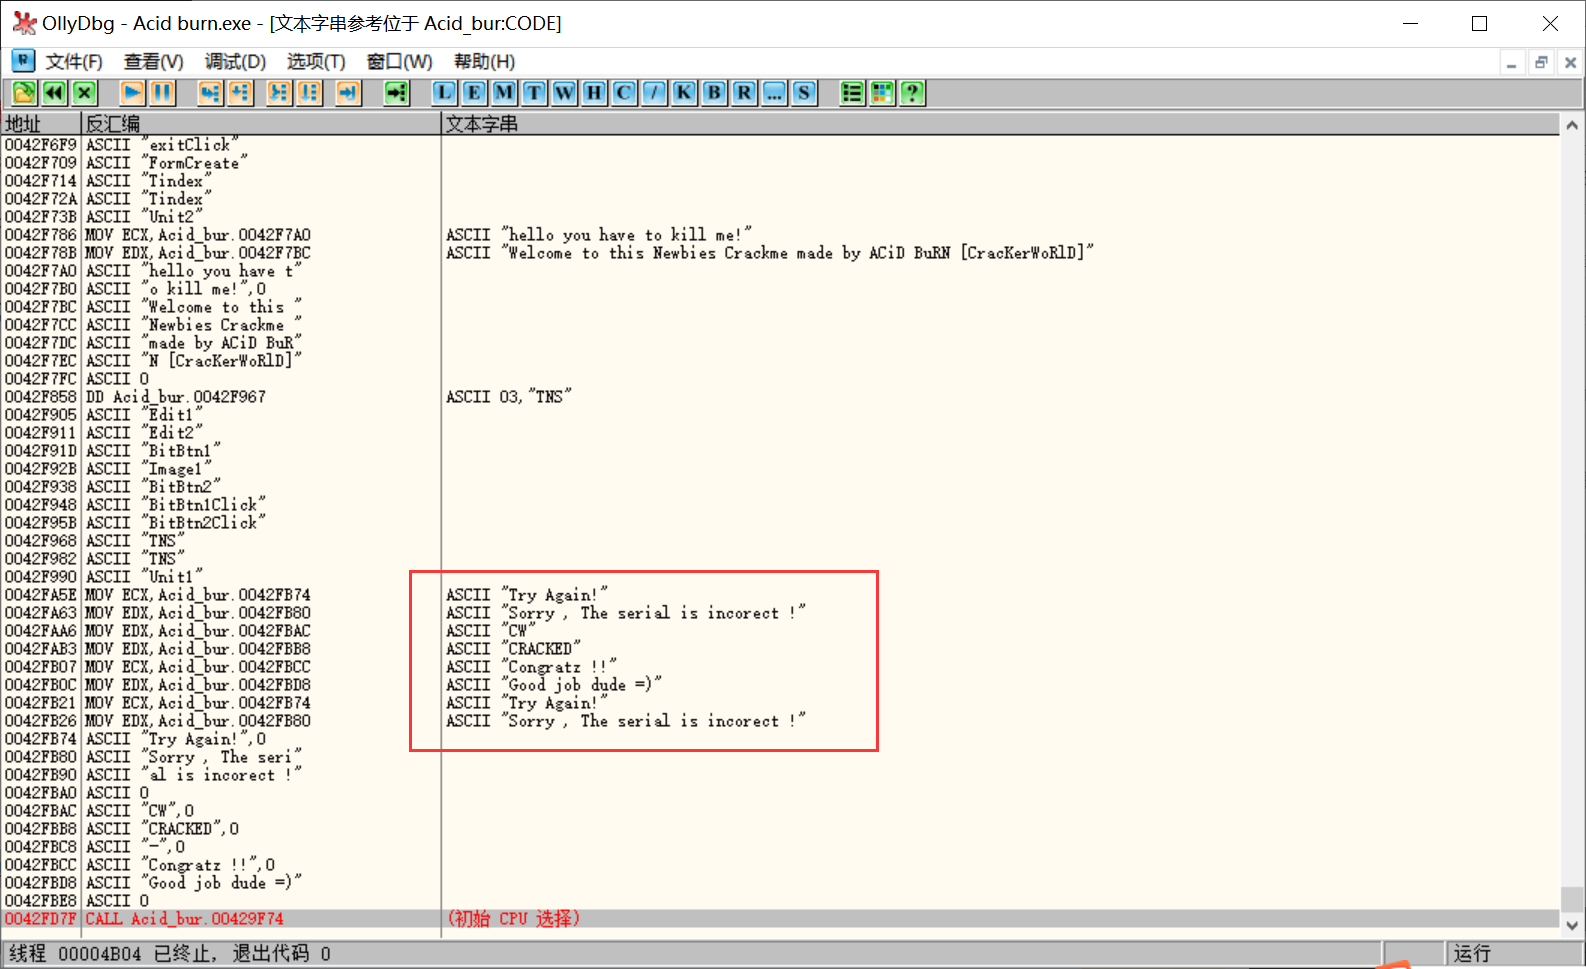Minimize the inner MDI child window

click(1512, 63)
